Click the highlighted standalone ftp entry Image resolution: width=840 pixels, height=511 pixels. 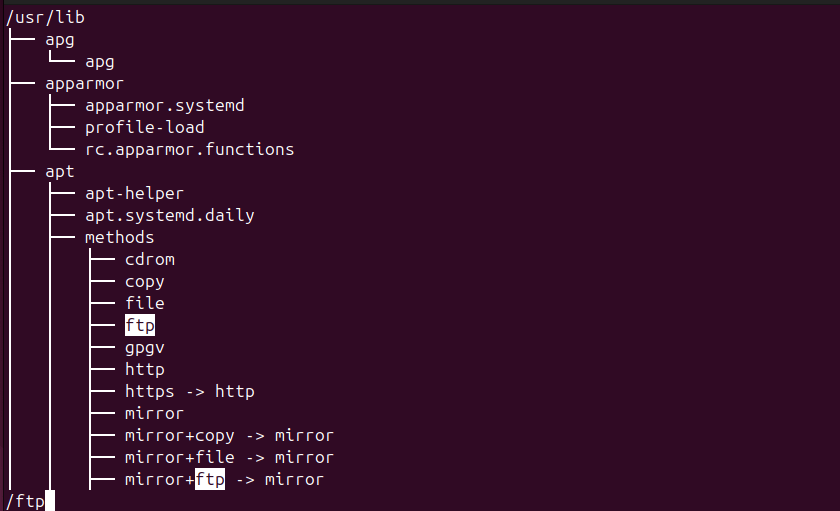140,325
